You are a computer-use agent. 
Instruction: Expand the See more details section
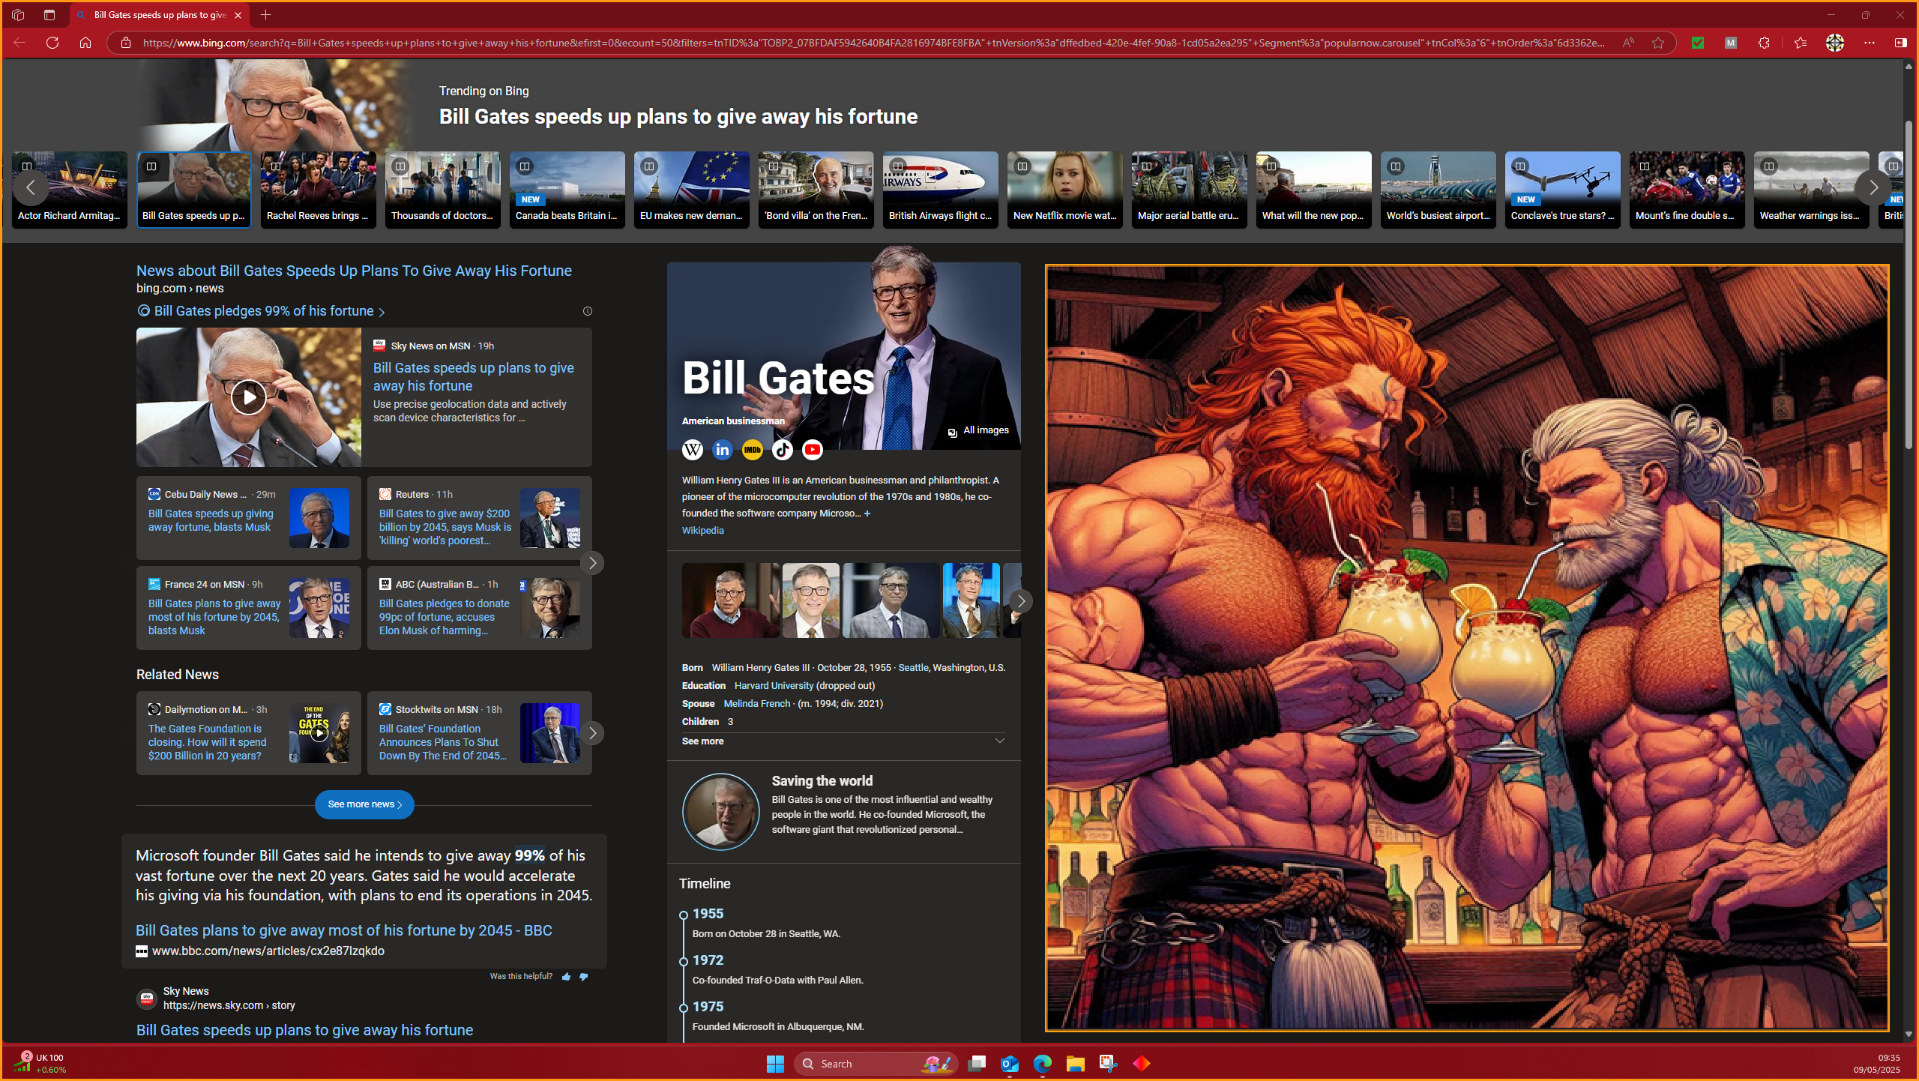(843, 741)
